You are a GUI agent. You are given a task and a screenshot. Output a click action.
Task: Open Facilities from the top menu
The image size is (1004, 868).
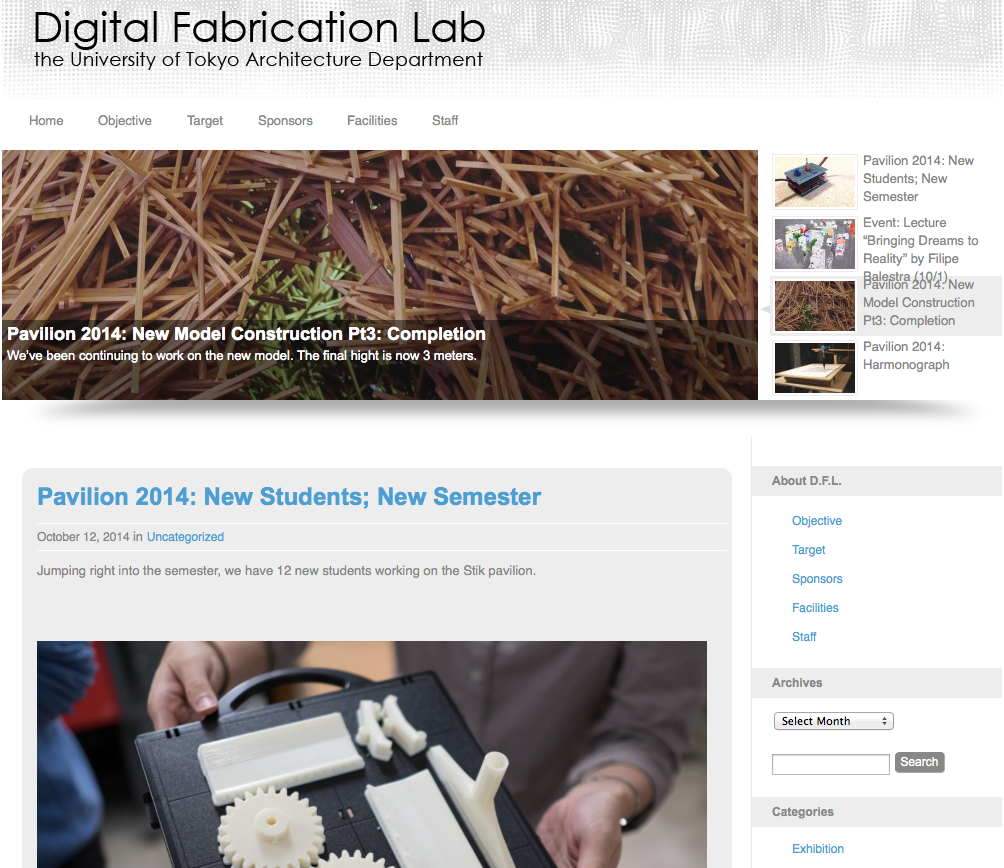(x=372, y=120)
